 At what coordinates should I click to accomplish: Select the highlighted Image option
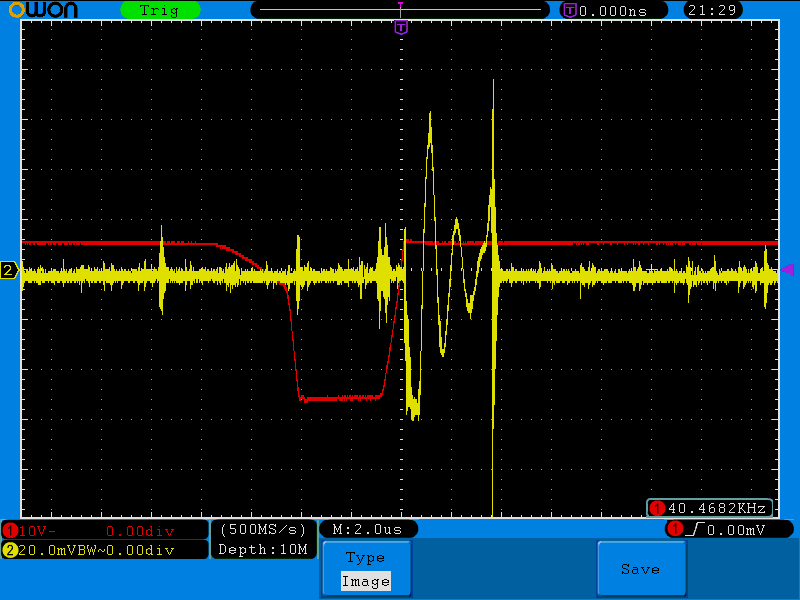365,581
